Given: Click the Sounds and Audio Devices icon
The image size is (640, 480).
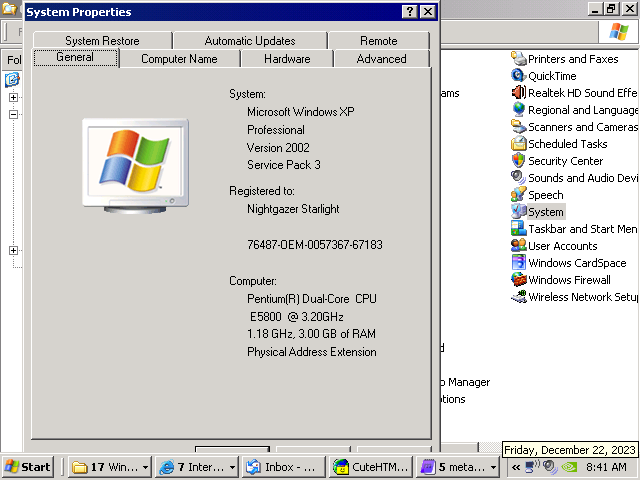Looking at the screenshot, I should (x=519, y=178).
